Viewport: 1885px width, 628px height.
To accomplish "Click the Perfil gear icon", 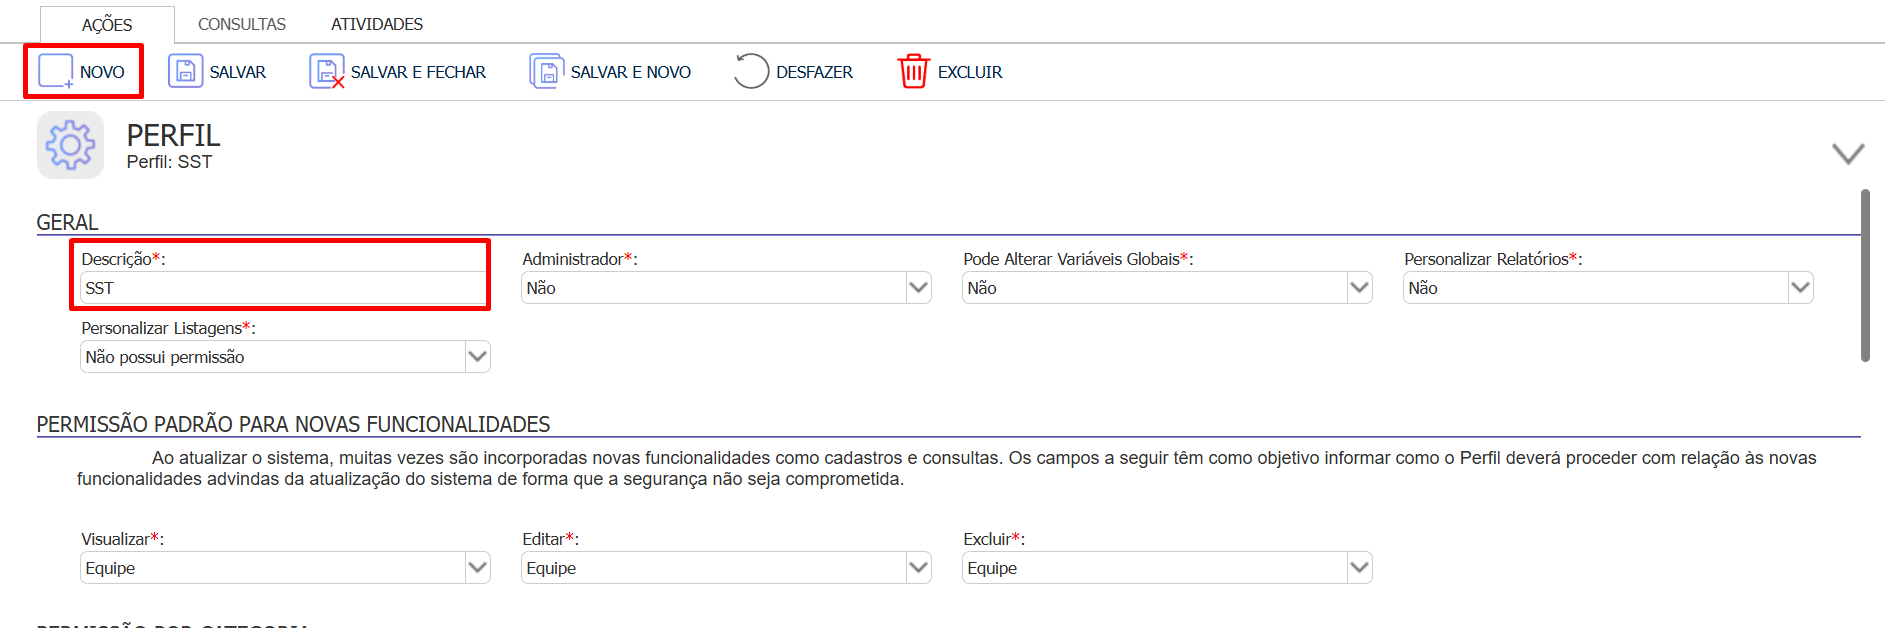I will (70, 146).
